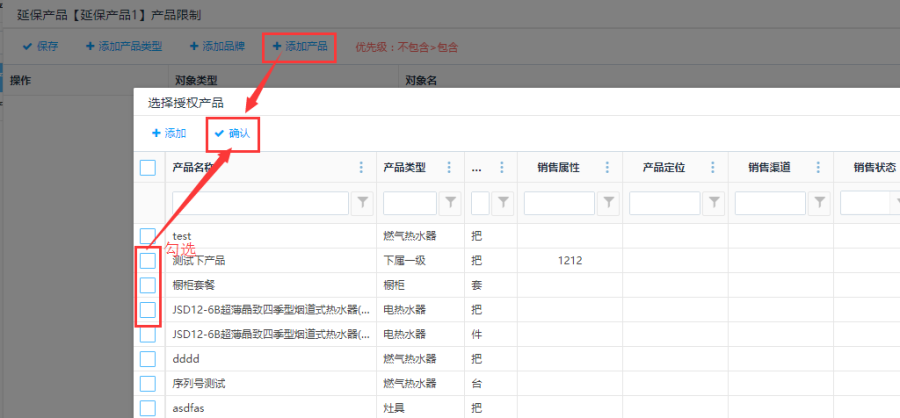This screenshot has width=900, height=418.
Task: Check the box for 测试下产品 row
Action: tap(148, 261)
